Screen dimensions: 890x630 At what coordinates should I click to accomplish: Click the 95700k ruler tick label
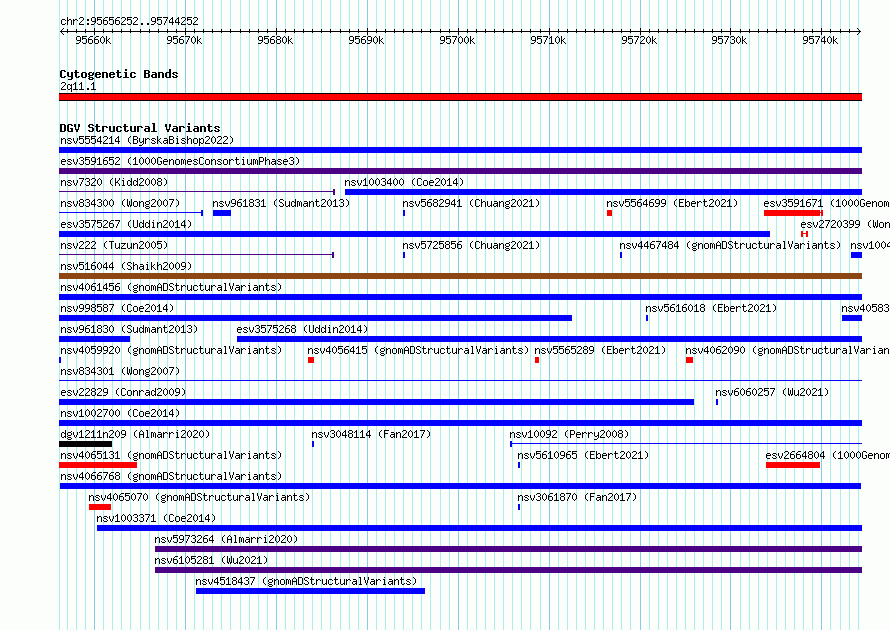click(457, 40)
